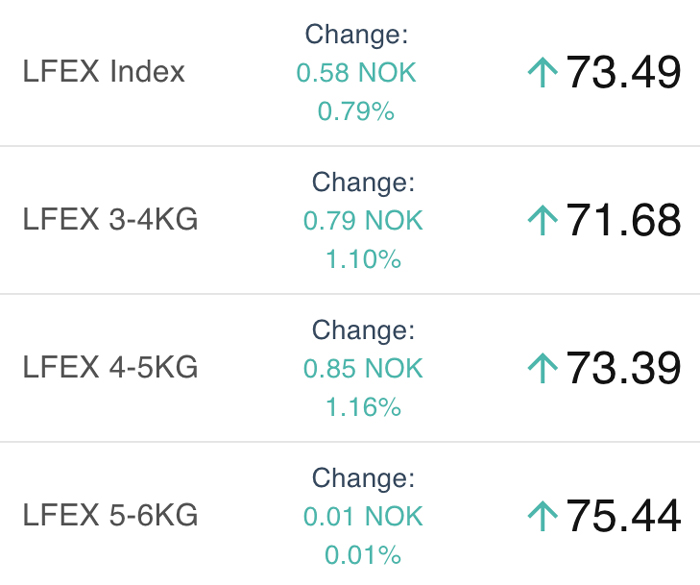This screenshot has width=700, height=585.
Task: Click the 0.58 NOK change value
Action: 356,72
